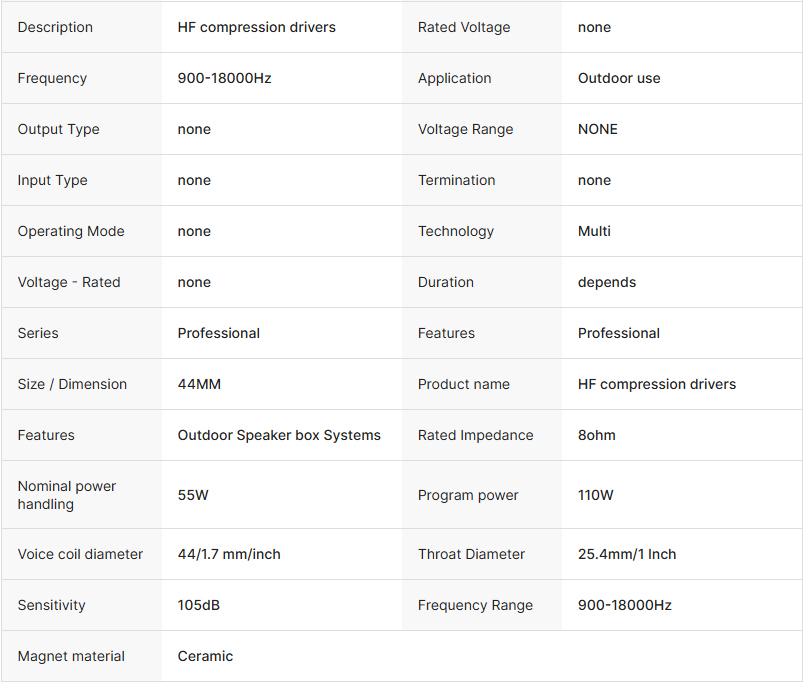Click the "Operating Mode" label cell

click(71, 231)
